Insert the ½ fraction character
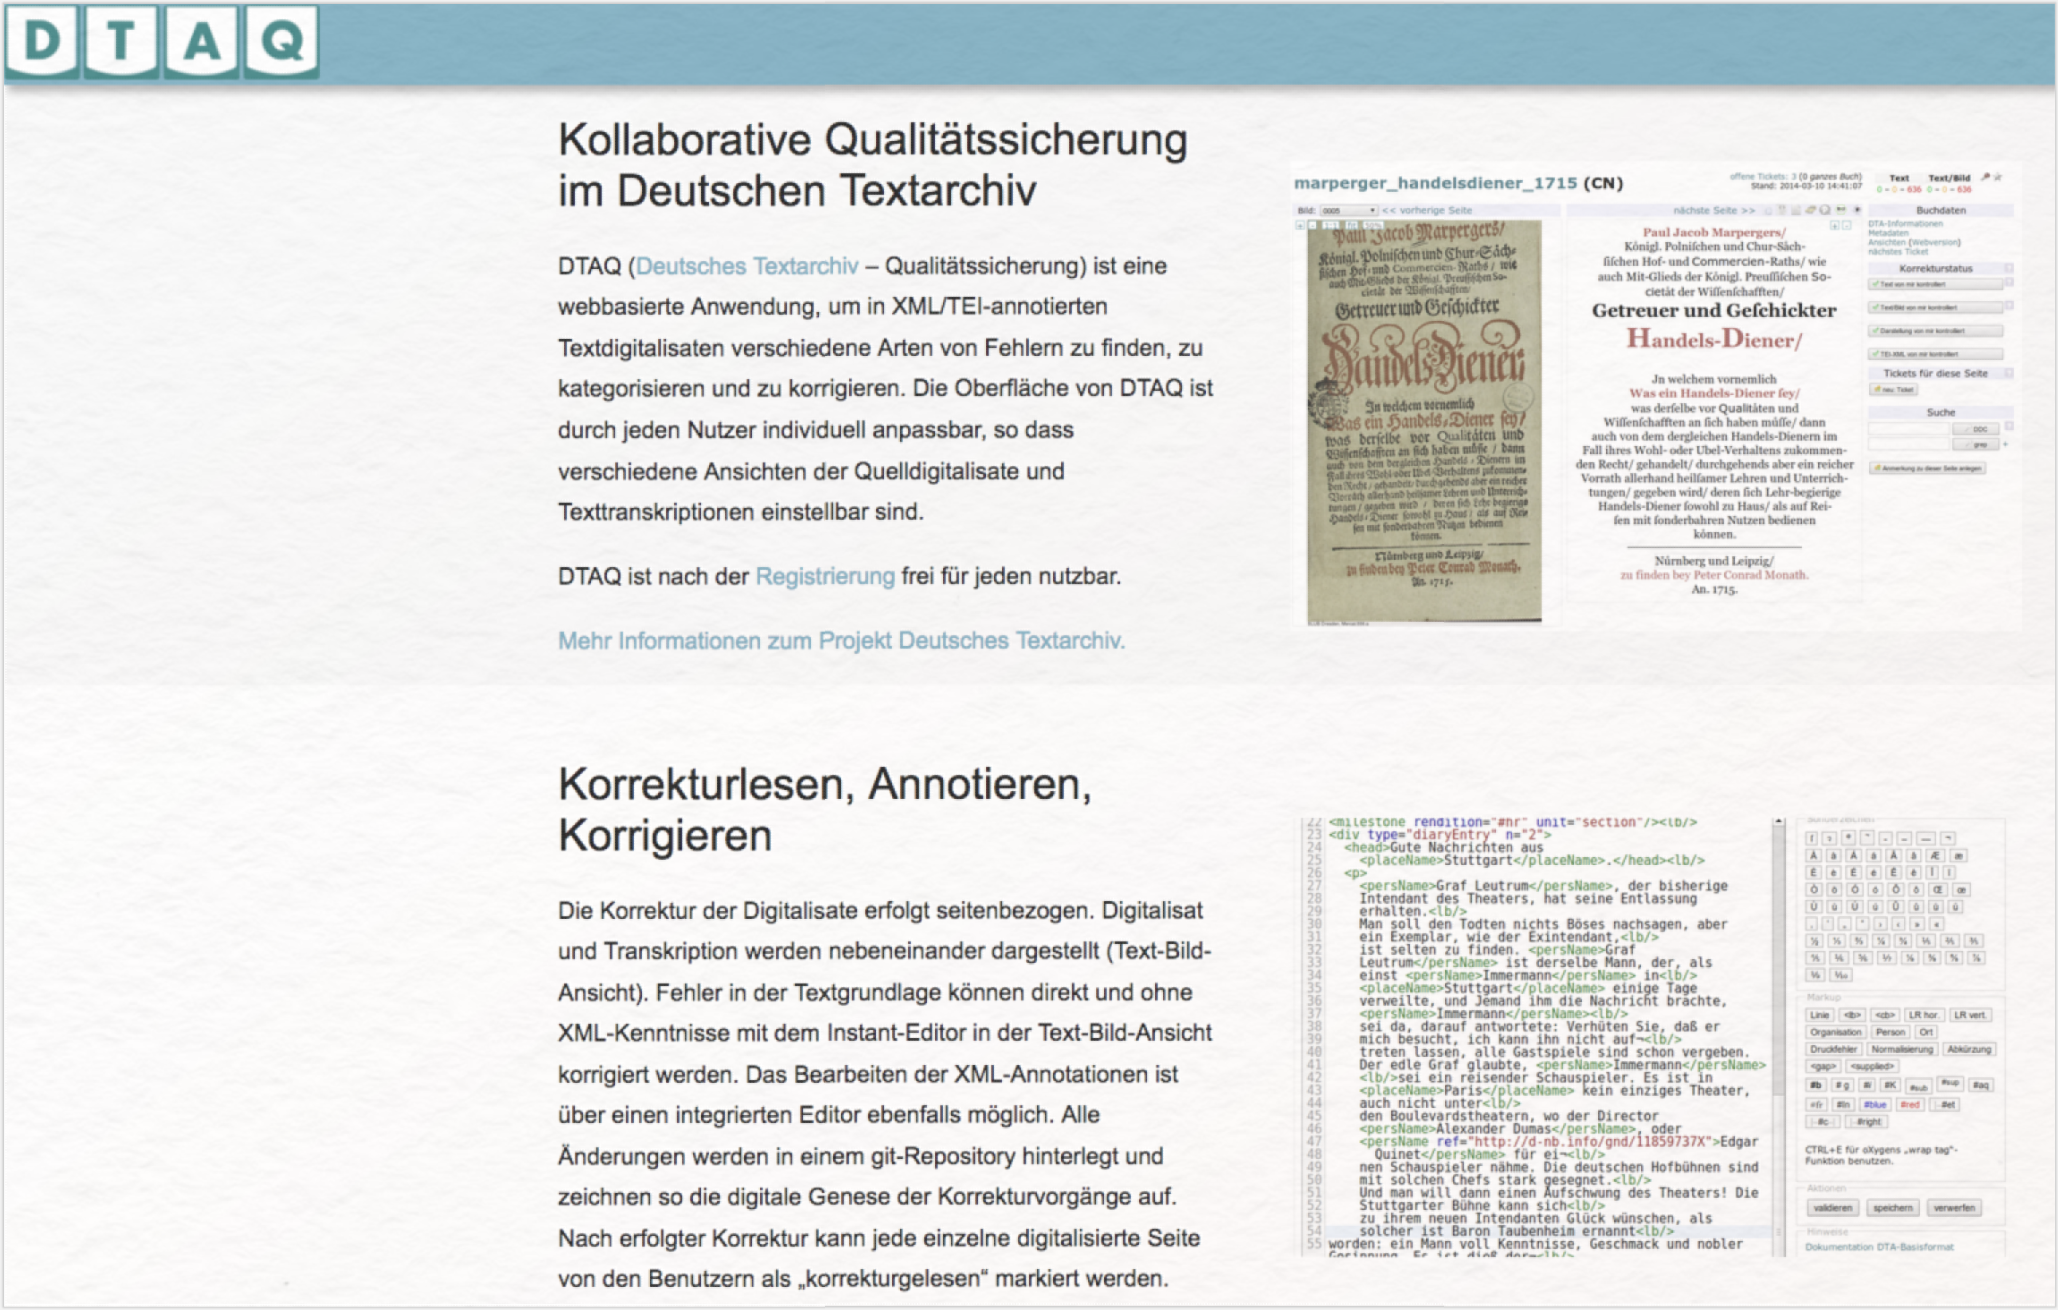This screenshot has height=1310, width=2058. 1815,941
